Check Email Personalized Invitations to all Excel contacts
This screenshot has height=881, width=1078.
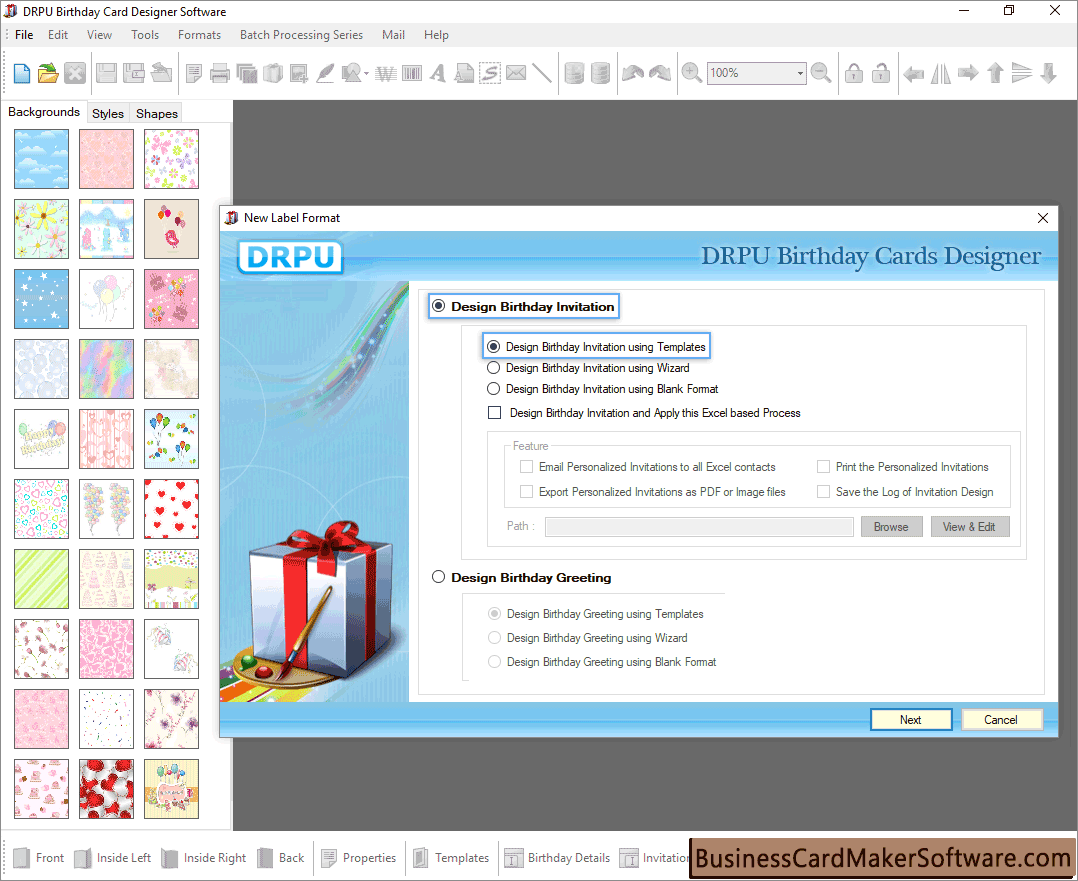(x=527, y=467)
